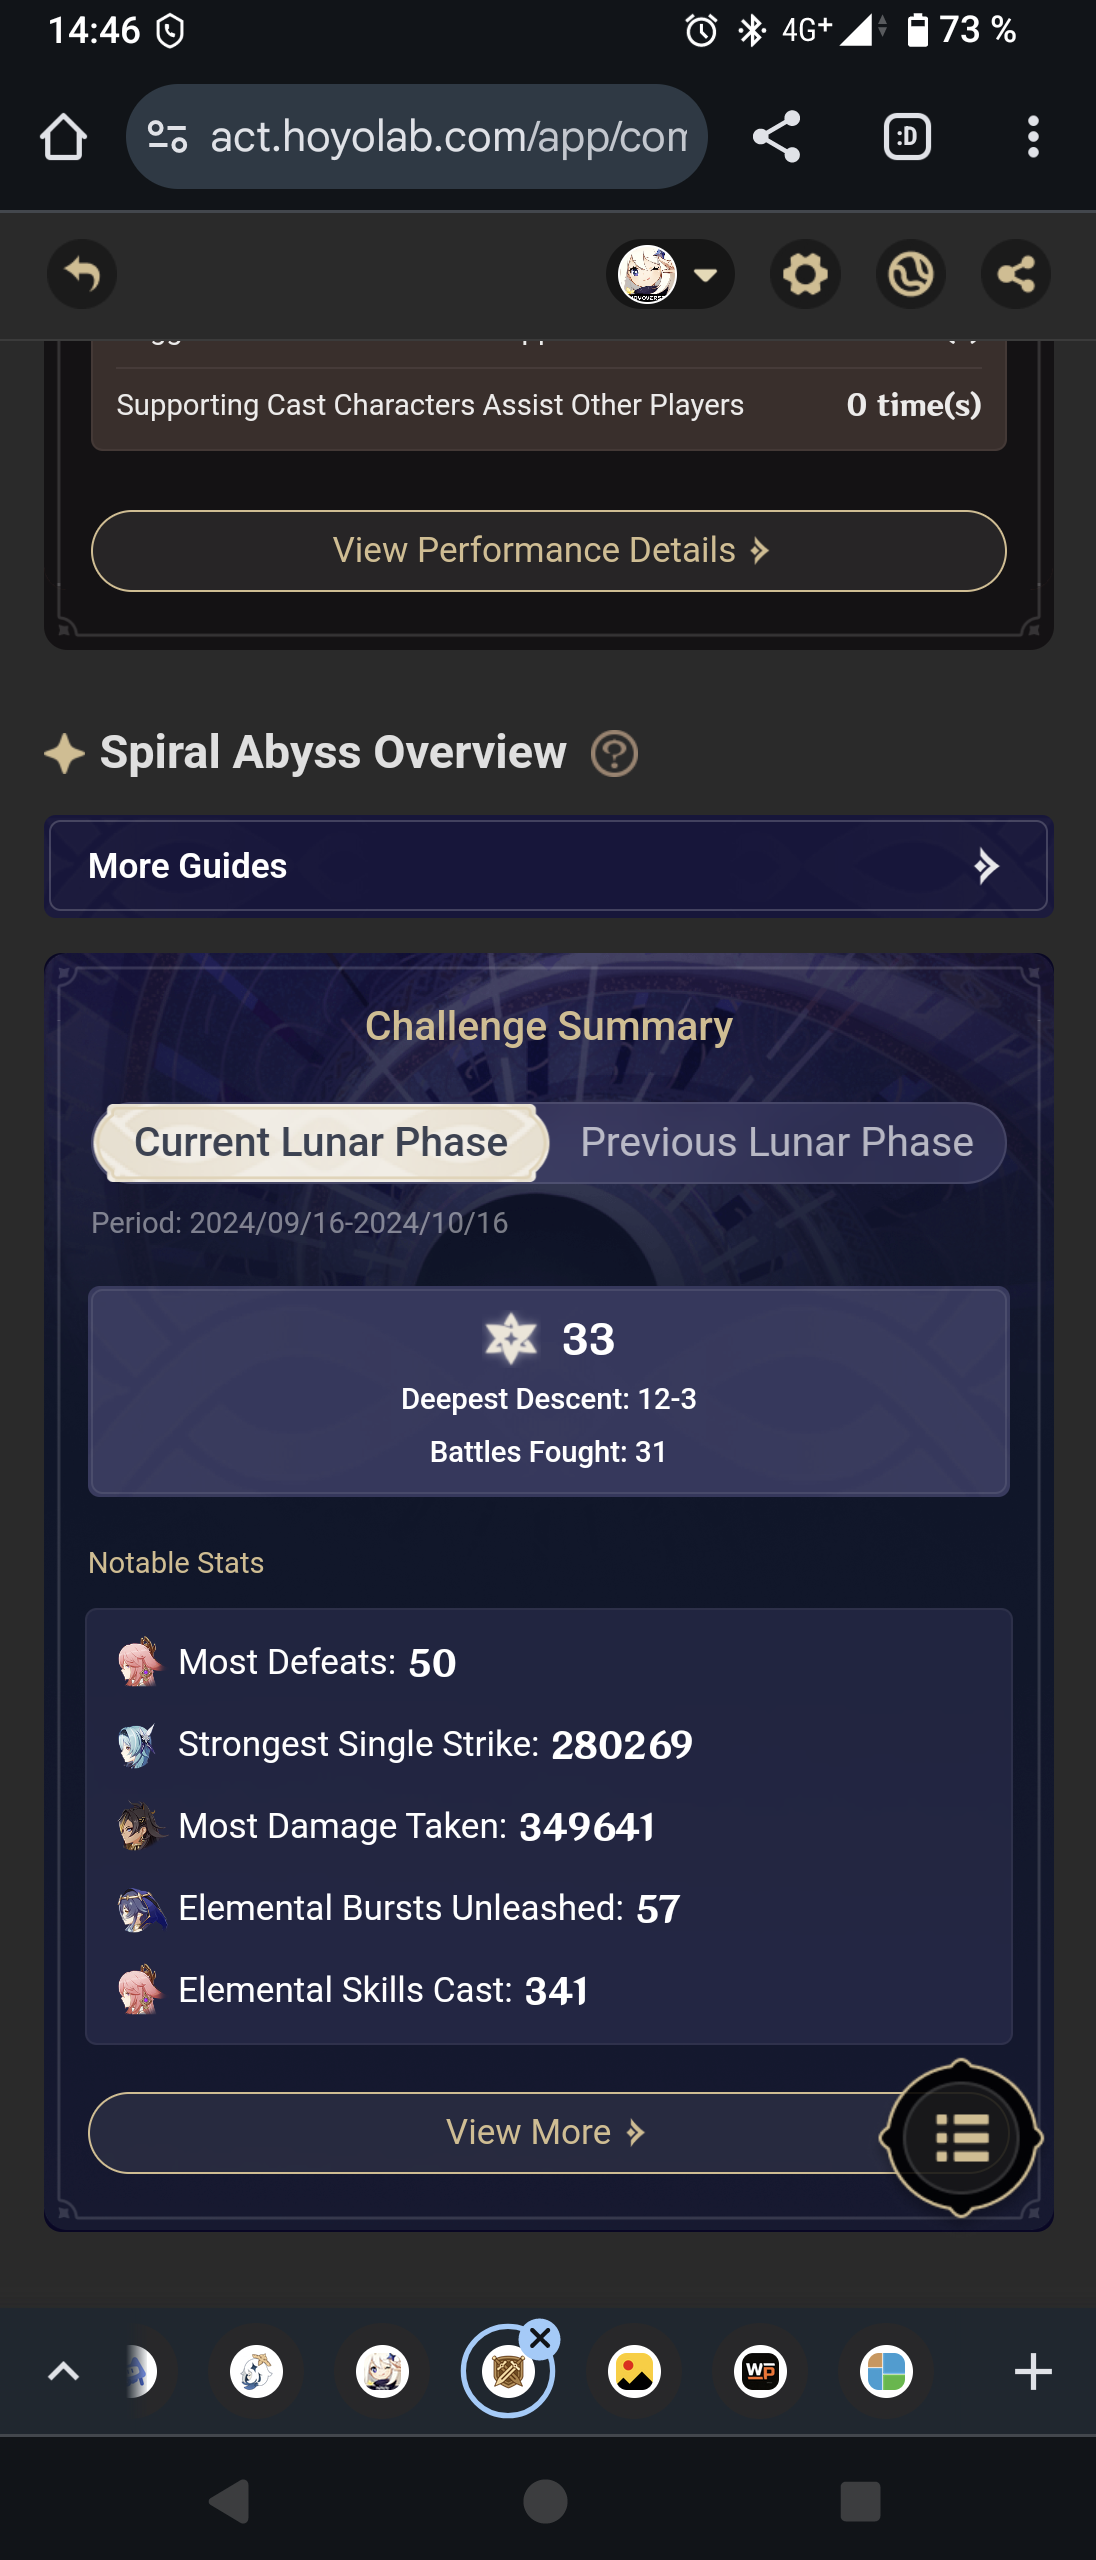The height and width of the screenshot is (2560, 1096).
Task: Open the floating list menu button
Action: point(961,2138)
